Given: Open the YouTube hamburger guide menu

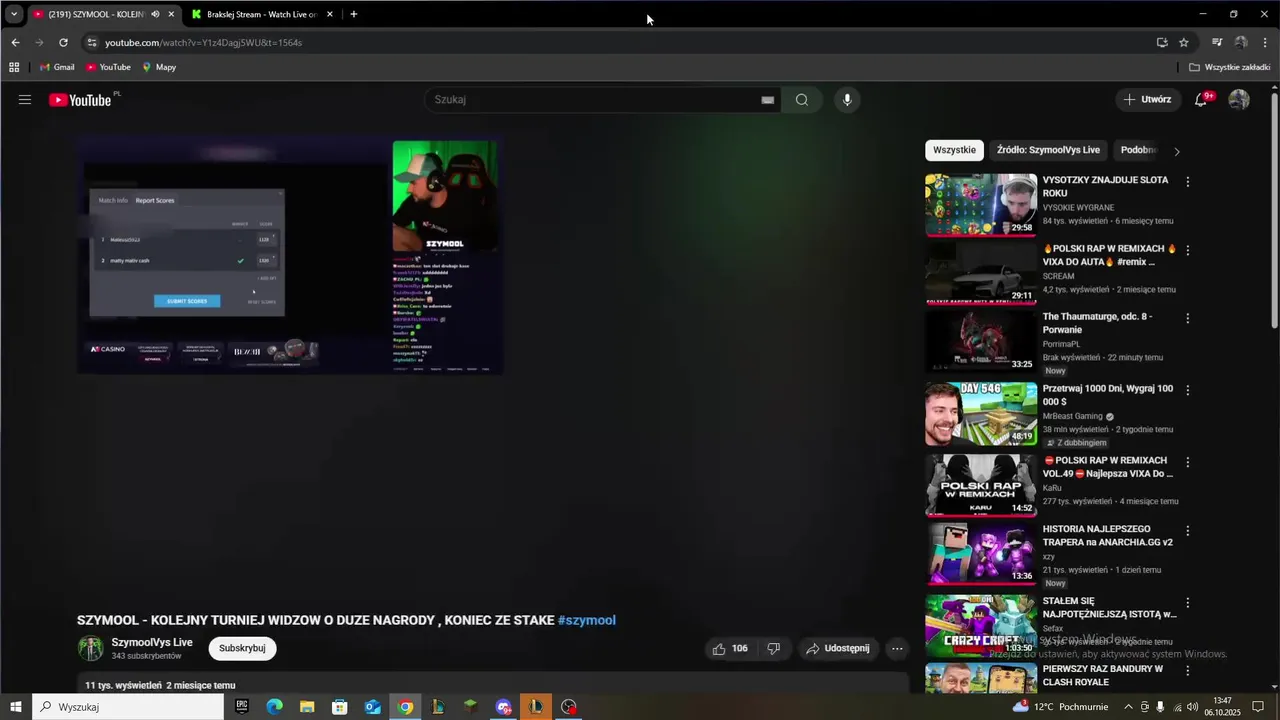Looking at the screenshot, I should click(x=25, y=100).
